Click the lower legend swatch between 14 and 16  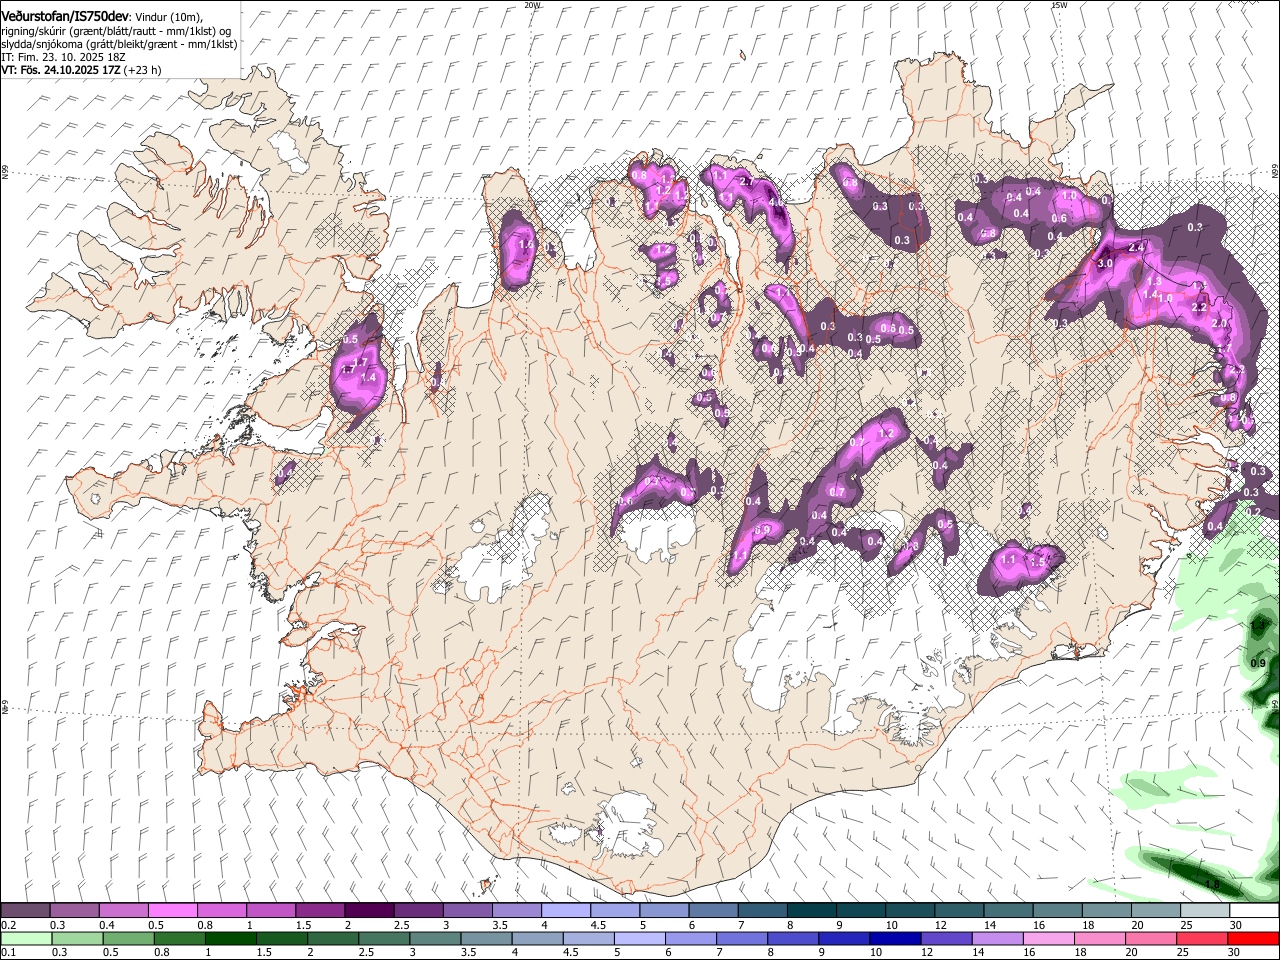click(x=998, y=939)
